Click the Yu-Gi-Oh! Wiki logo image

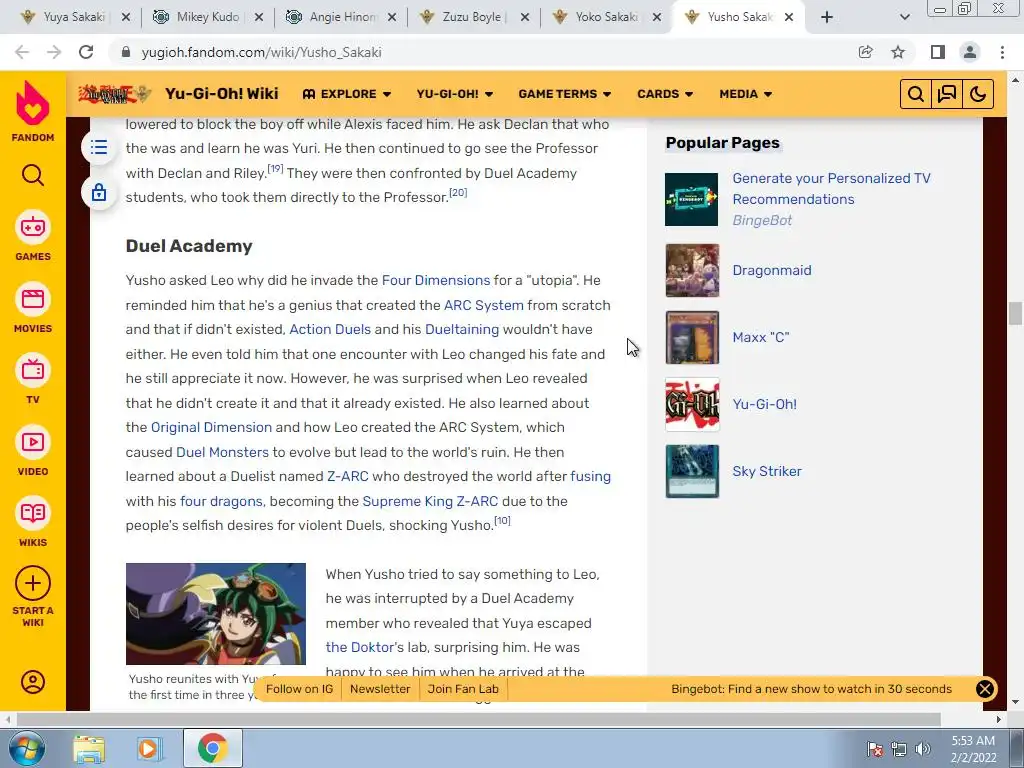pos(115,94)
